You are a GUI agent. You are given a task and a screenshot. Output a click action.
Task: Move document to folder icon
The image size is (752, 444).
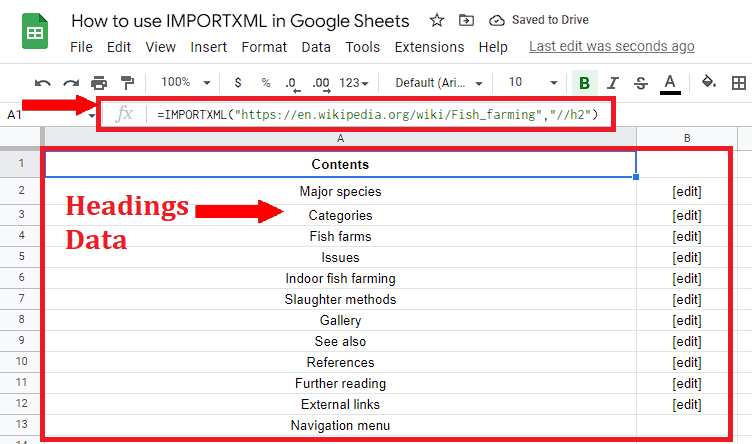click(466, 20)
